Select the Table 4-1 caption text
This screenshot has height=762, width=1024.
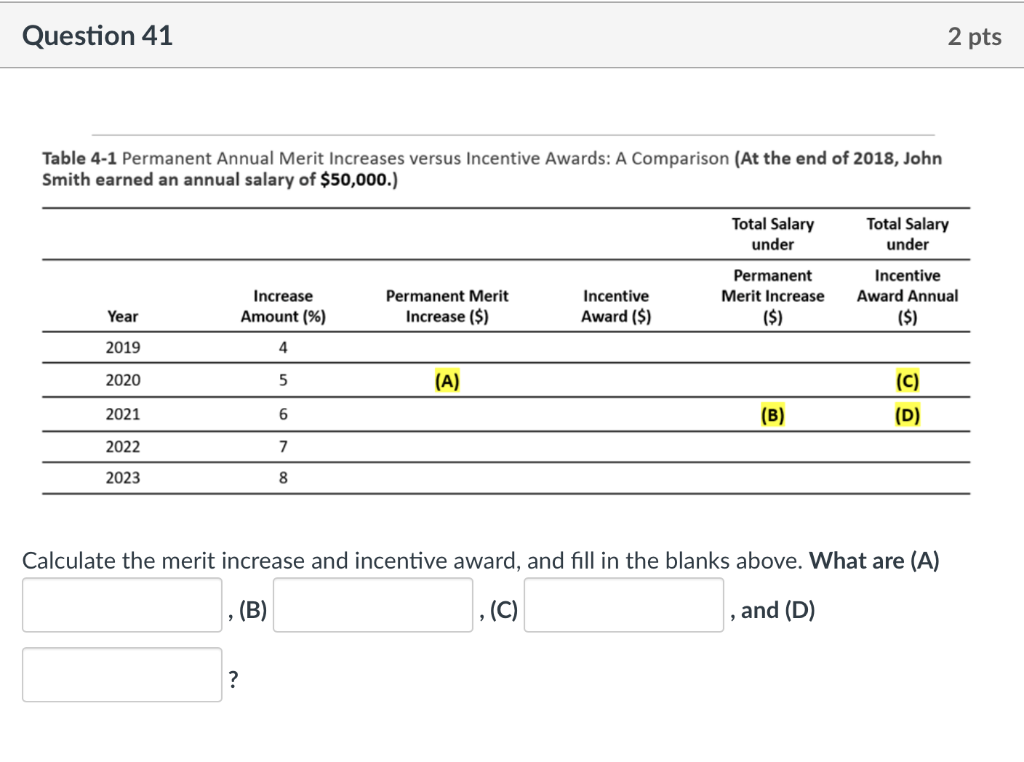coord(492,167)
